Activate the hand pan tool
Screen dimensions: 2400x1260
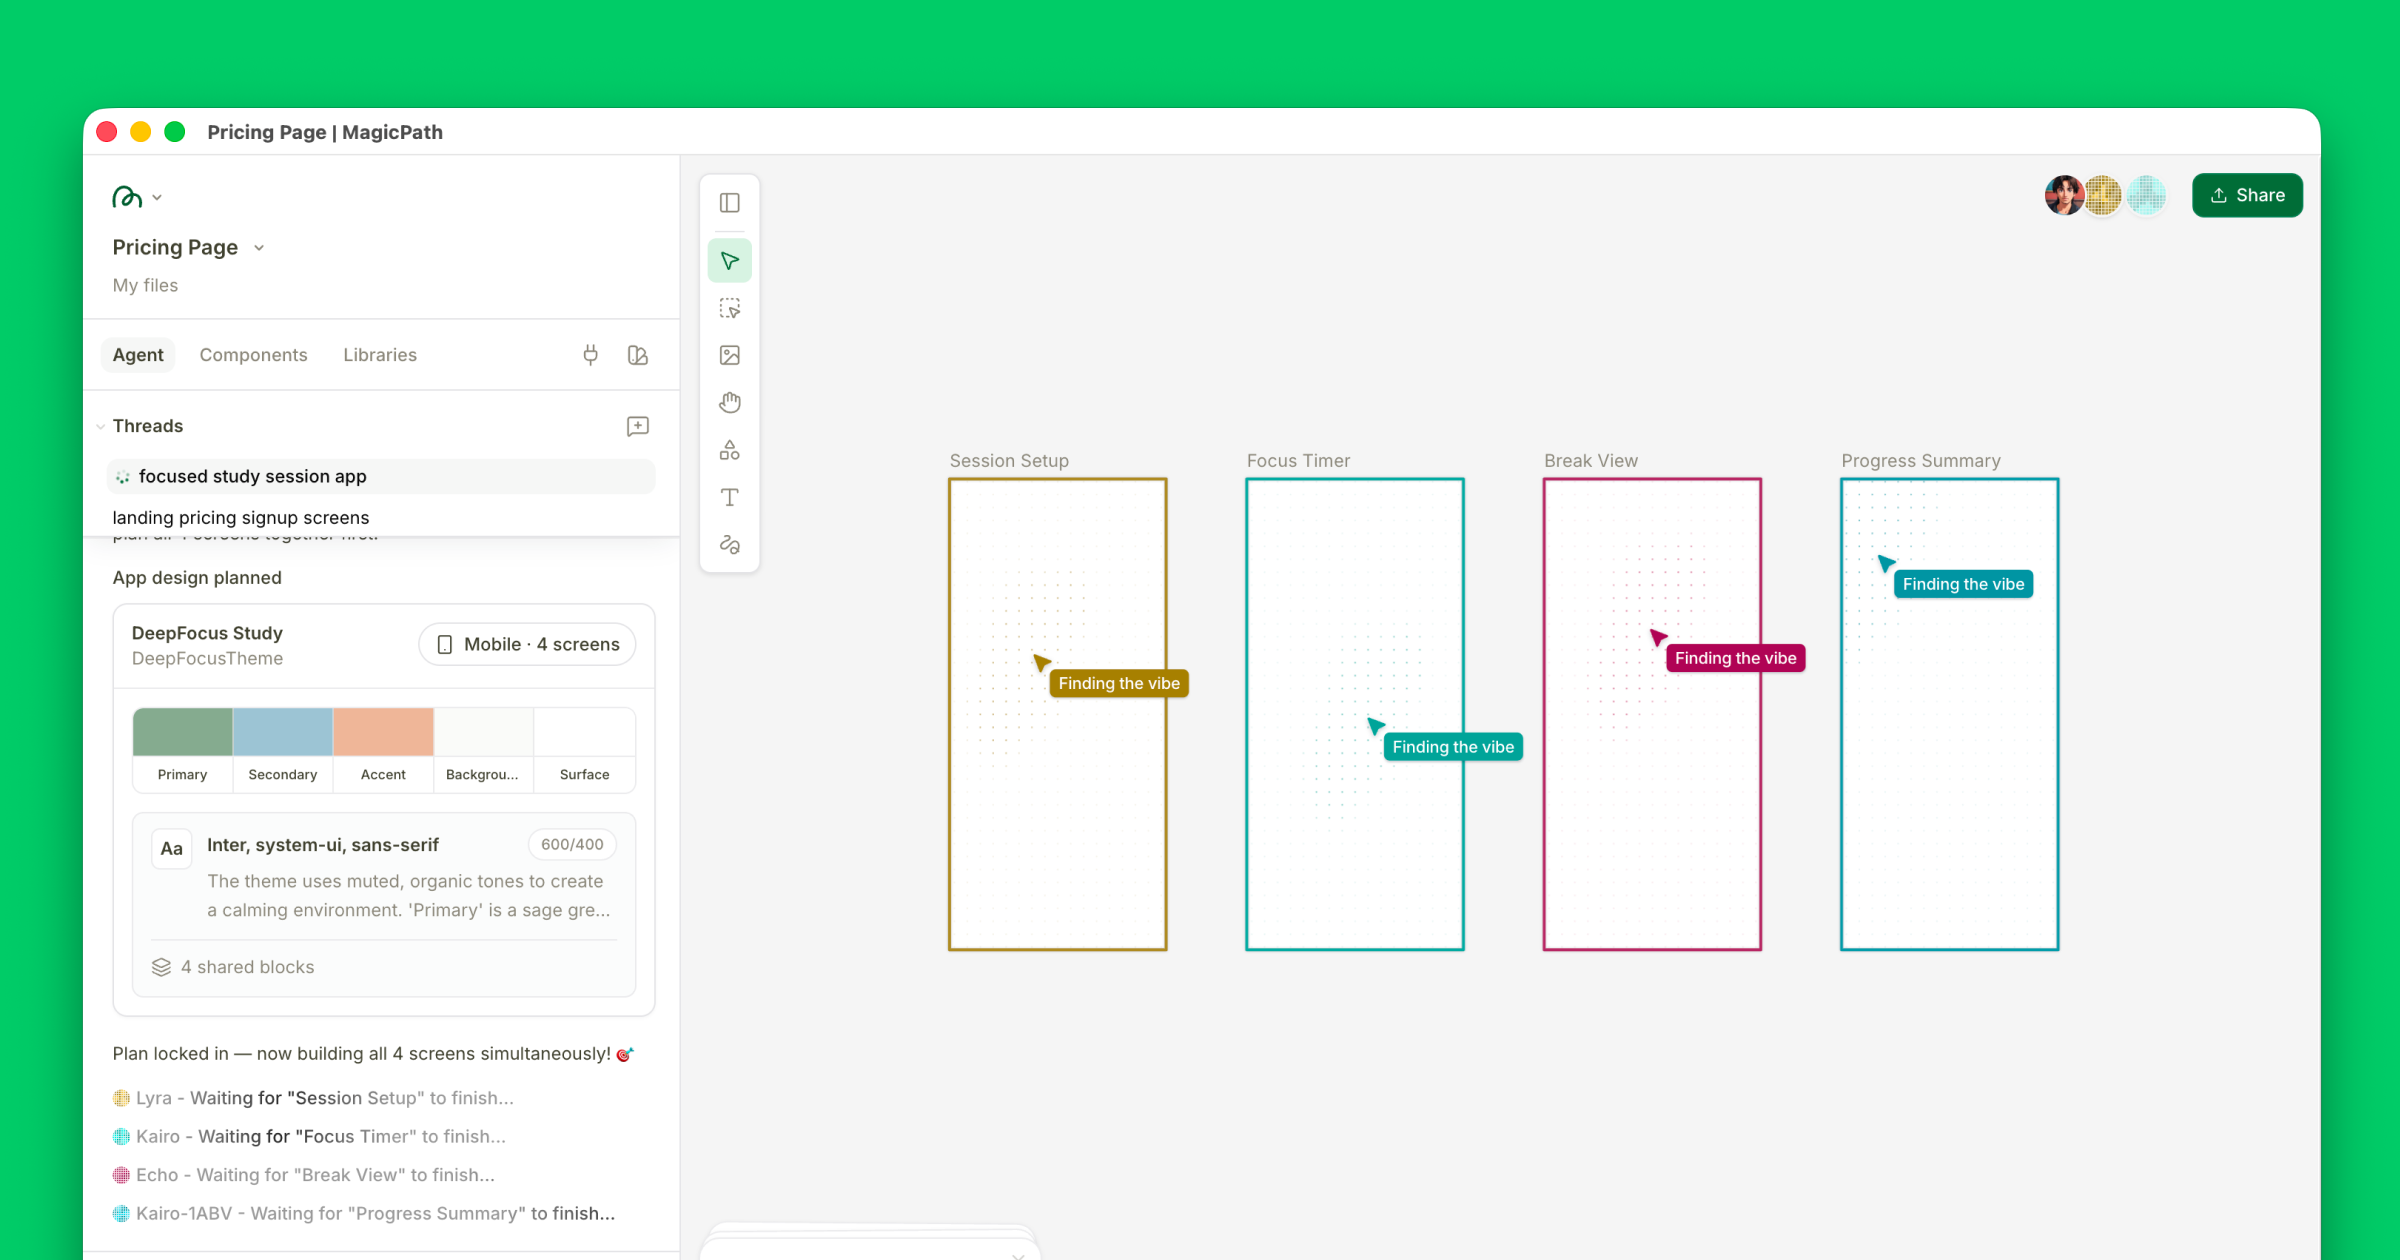pyautogui.click(x=730, y=402)
